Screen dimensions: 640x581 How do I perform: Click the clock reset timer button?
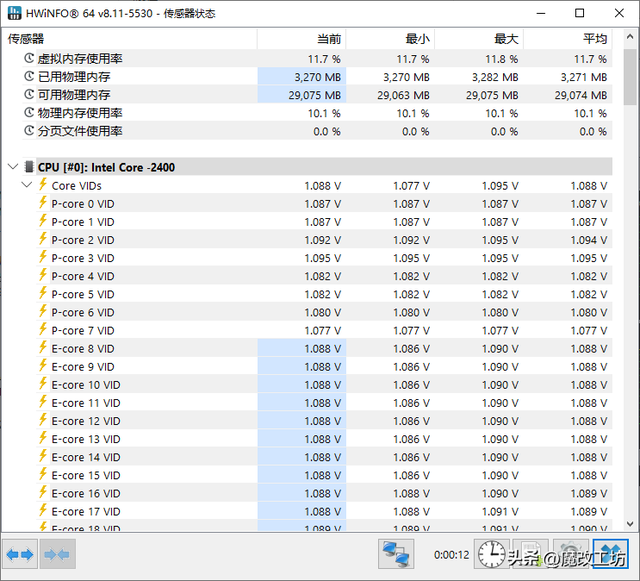click(491, 554)
